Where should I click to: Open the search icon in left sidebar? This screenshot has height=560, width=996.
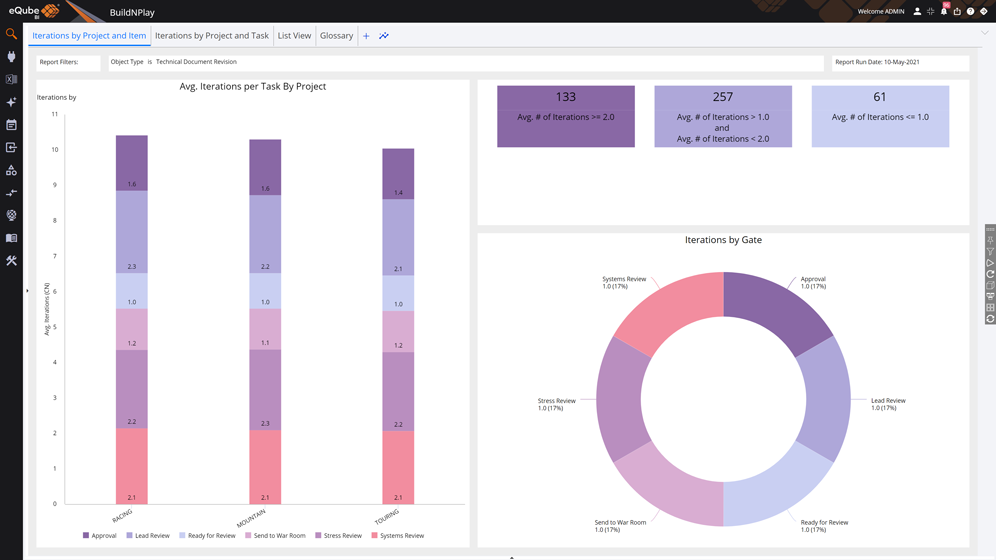(11, 34)
